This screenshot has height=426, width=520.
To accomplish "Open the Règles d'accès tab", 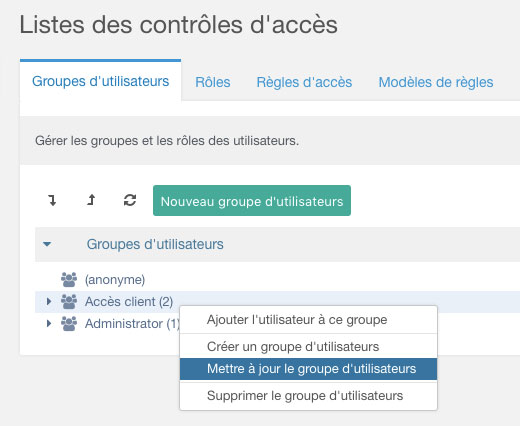I will point(304,82).
